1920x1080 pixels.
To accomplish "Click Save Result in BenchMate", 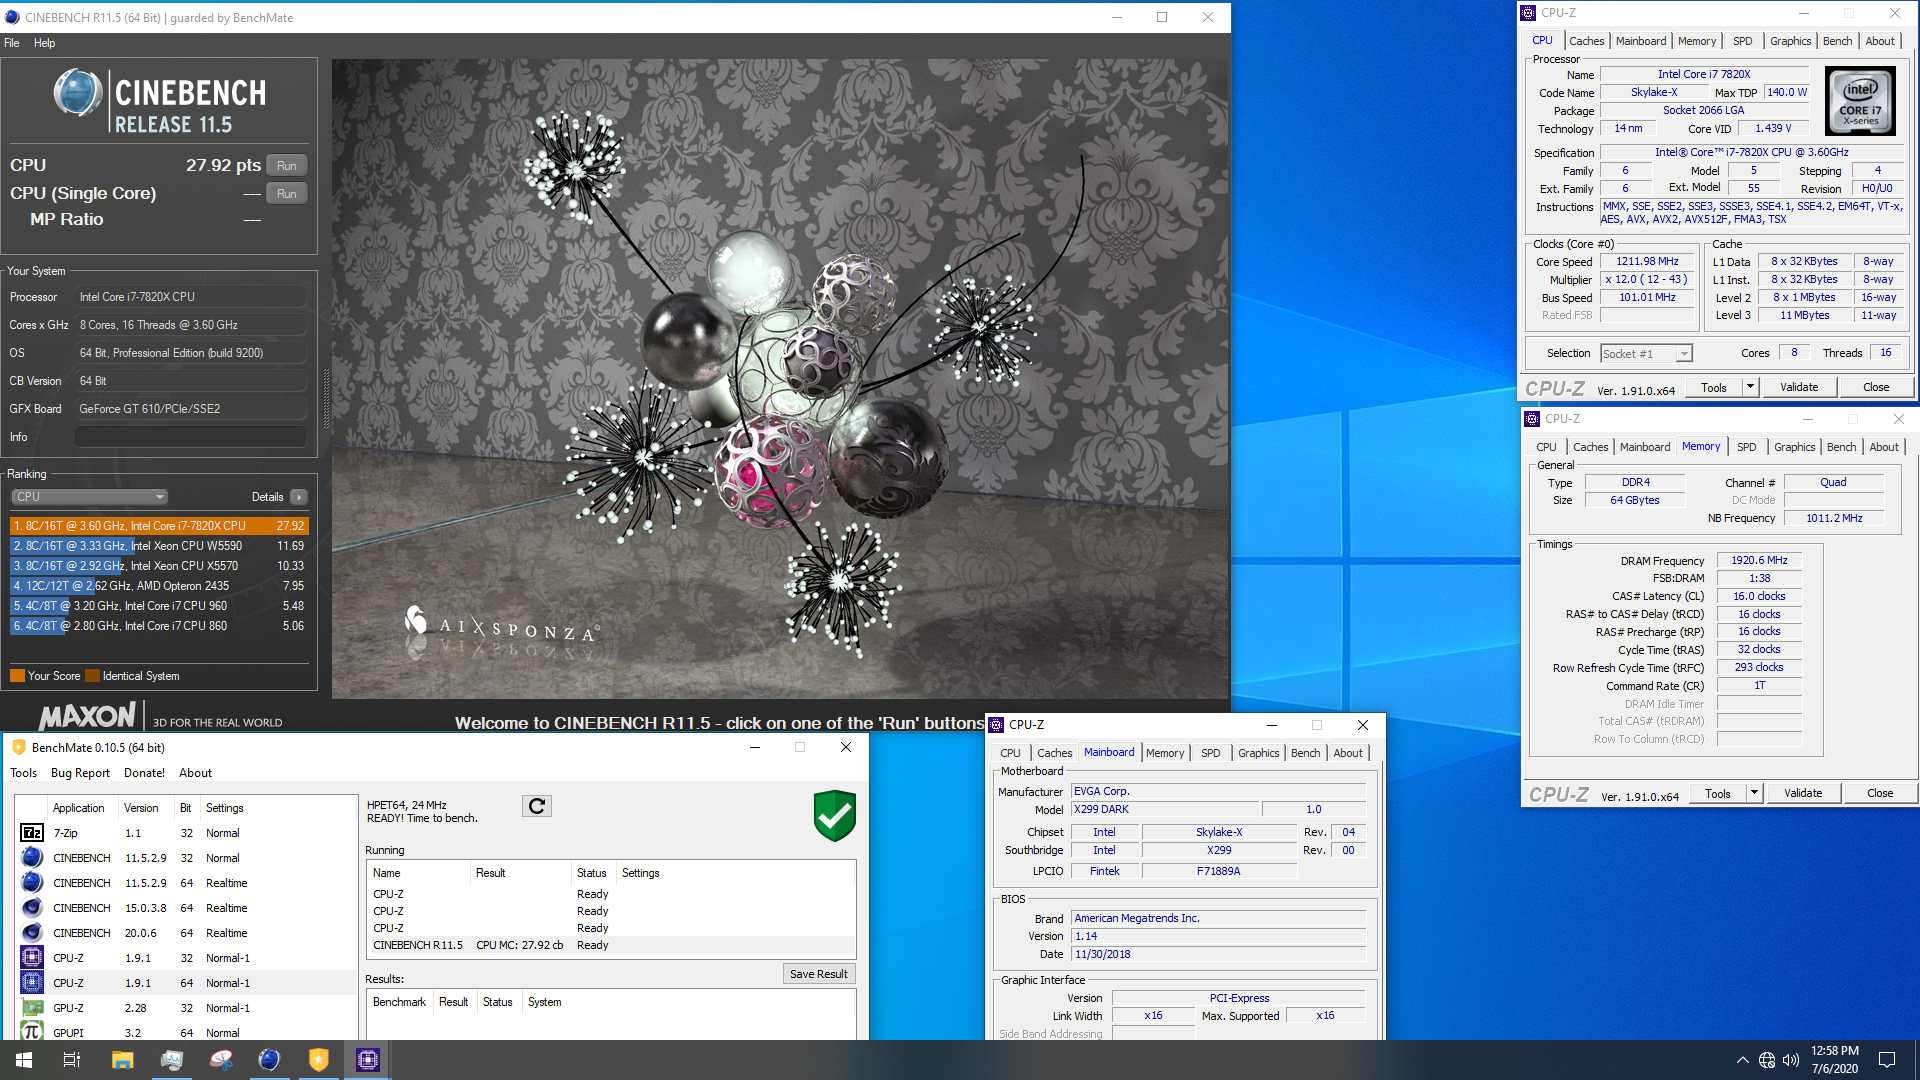I will coord(818,974).
